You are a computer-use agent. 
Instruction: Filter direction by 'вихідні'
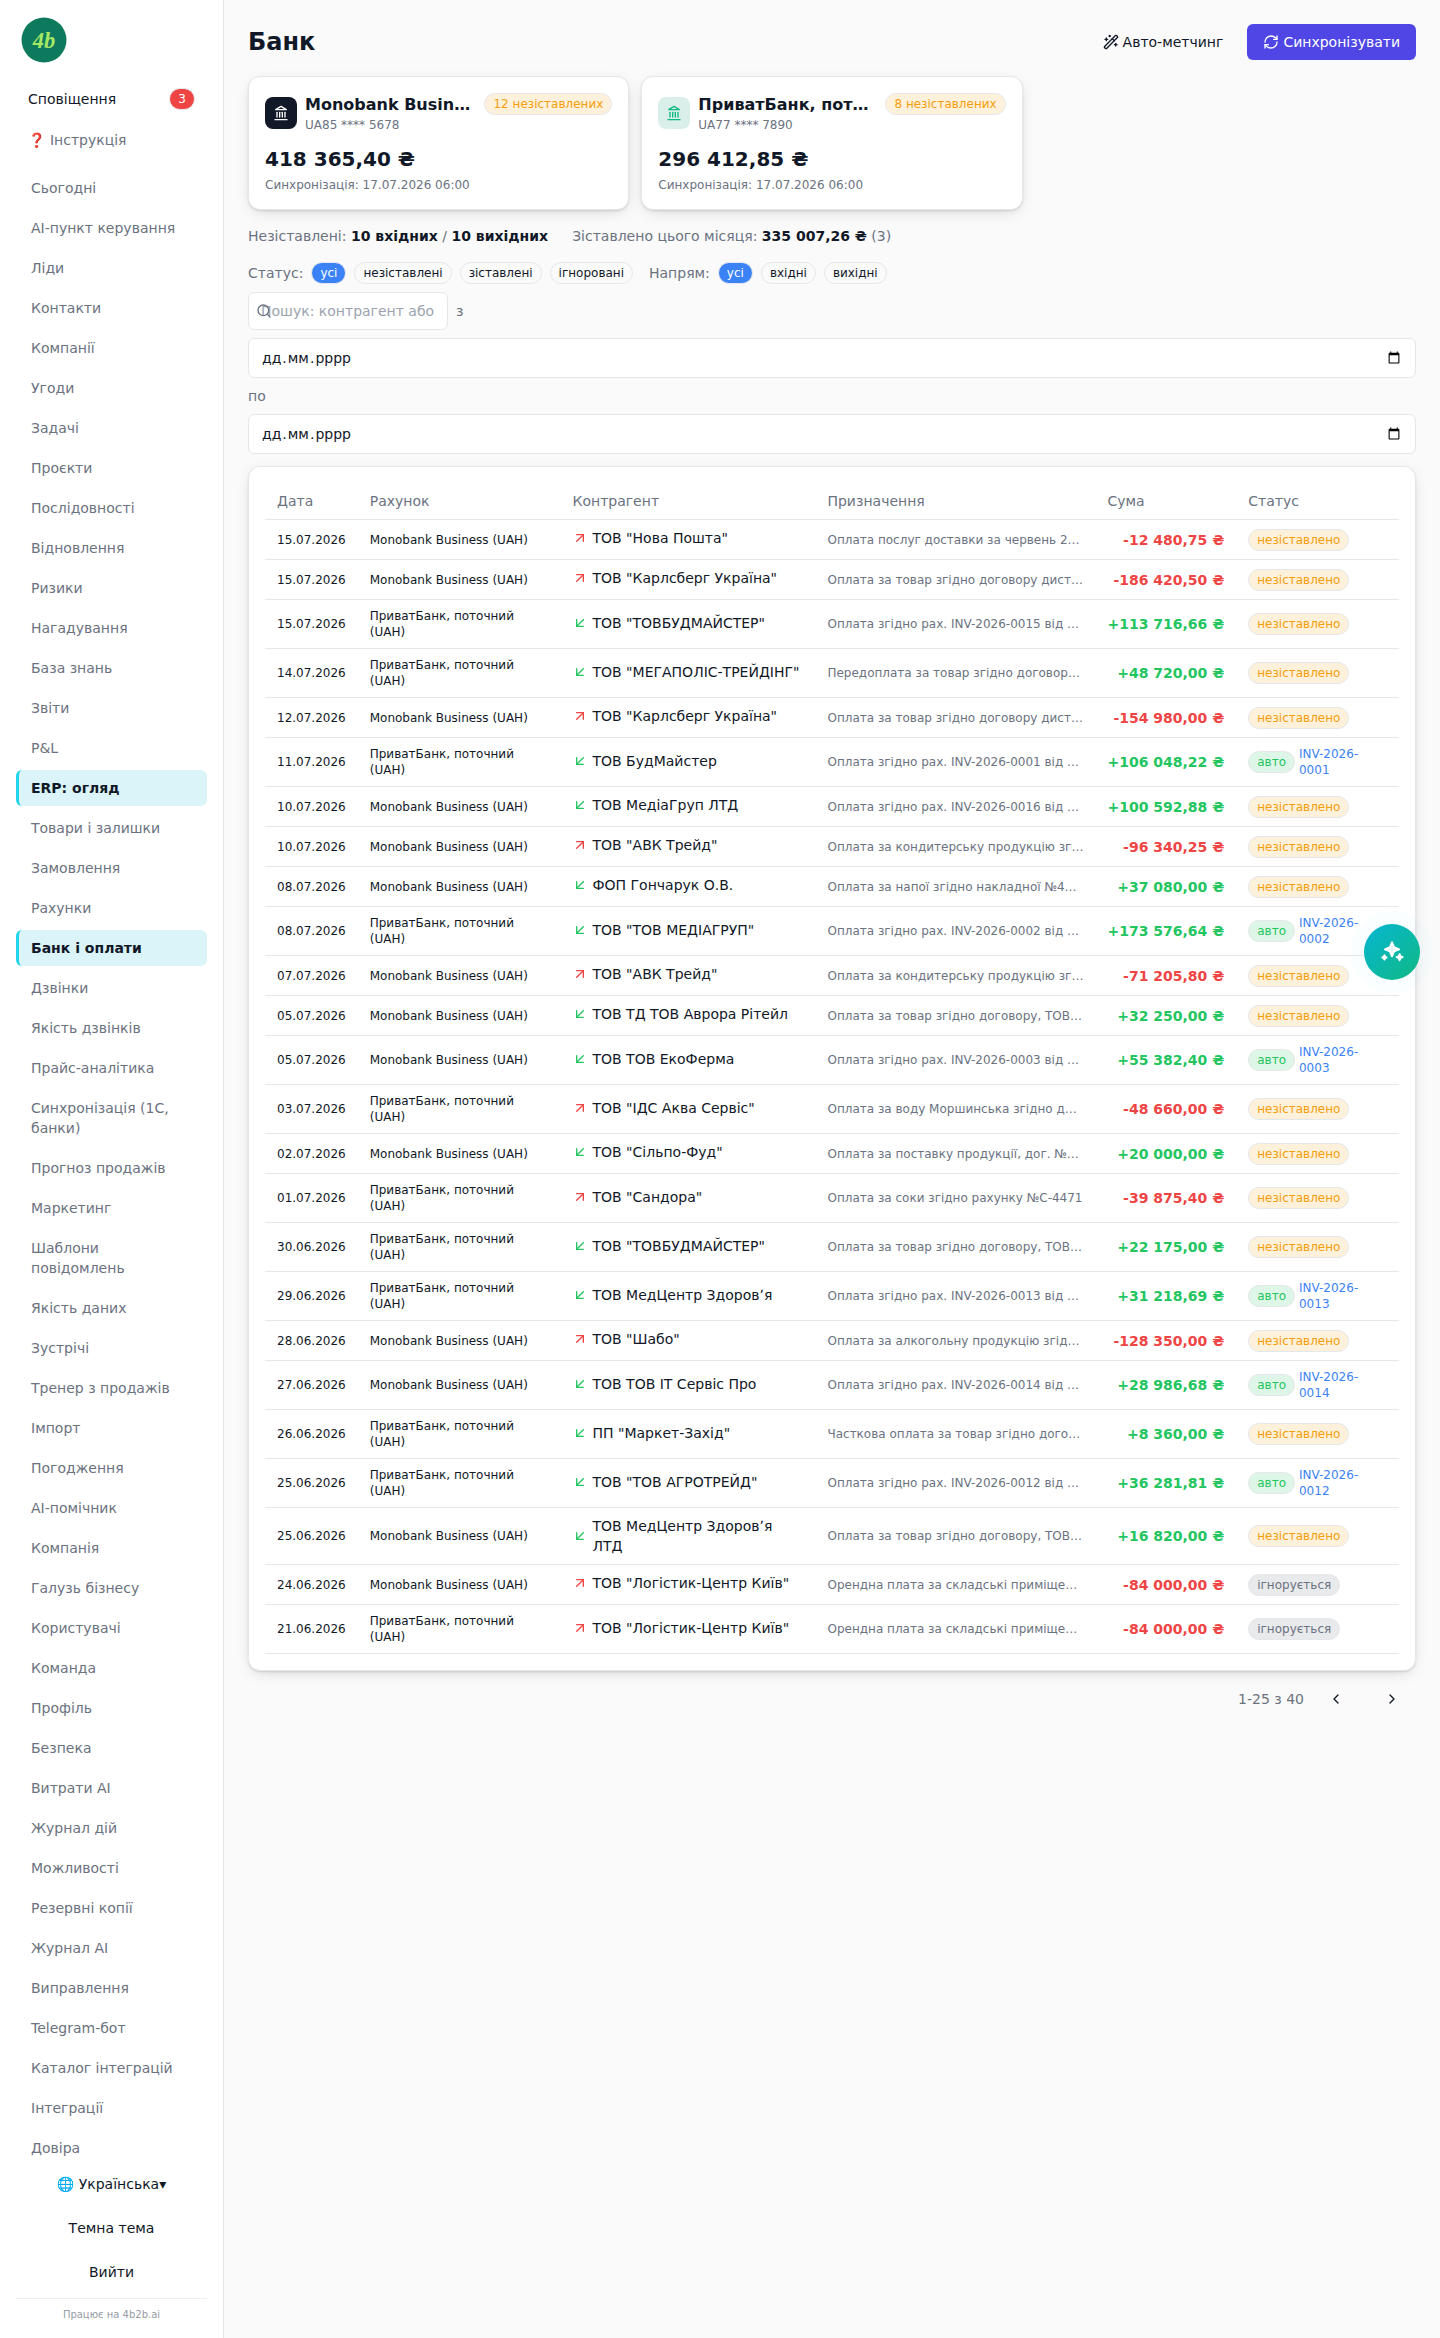[x=855, y=273]
